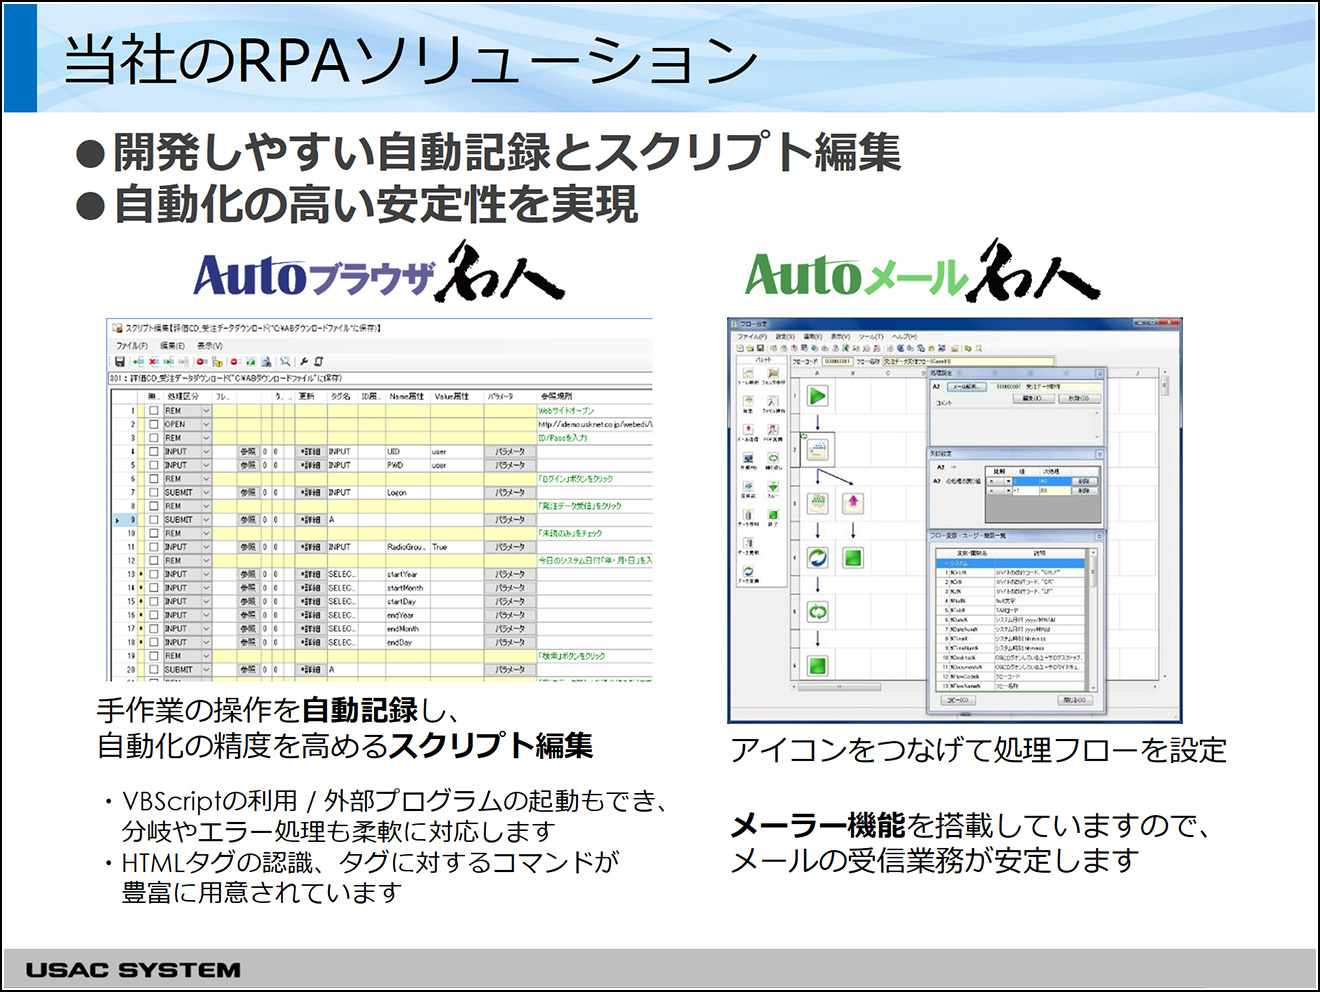Click the 閉じる button in variable list panel

[x=1075, y=700]
